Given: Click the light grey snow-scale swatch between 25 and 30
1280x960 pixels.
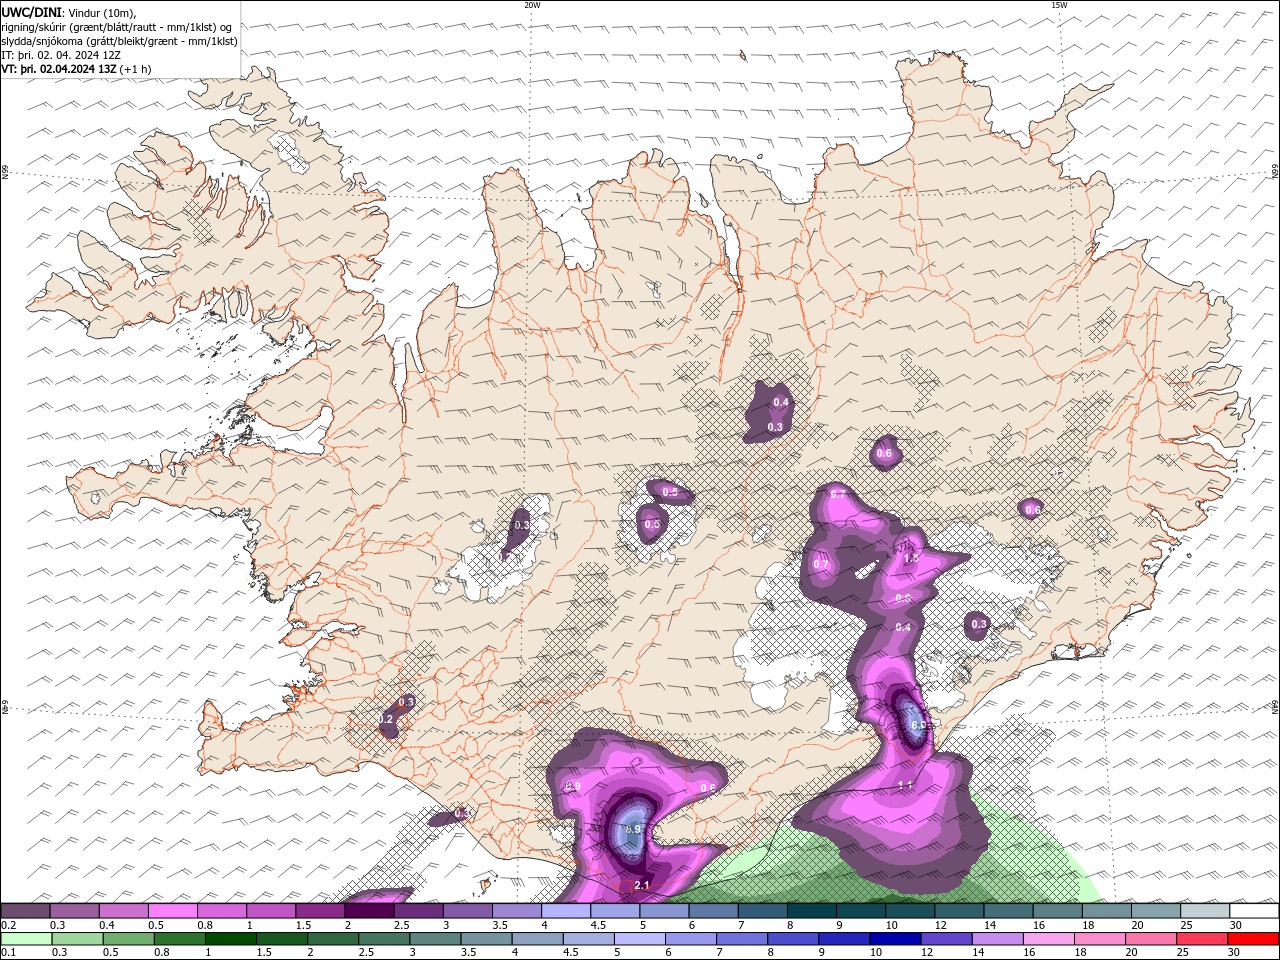Looking at the screenshot, I should tap(1205, 911).
